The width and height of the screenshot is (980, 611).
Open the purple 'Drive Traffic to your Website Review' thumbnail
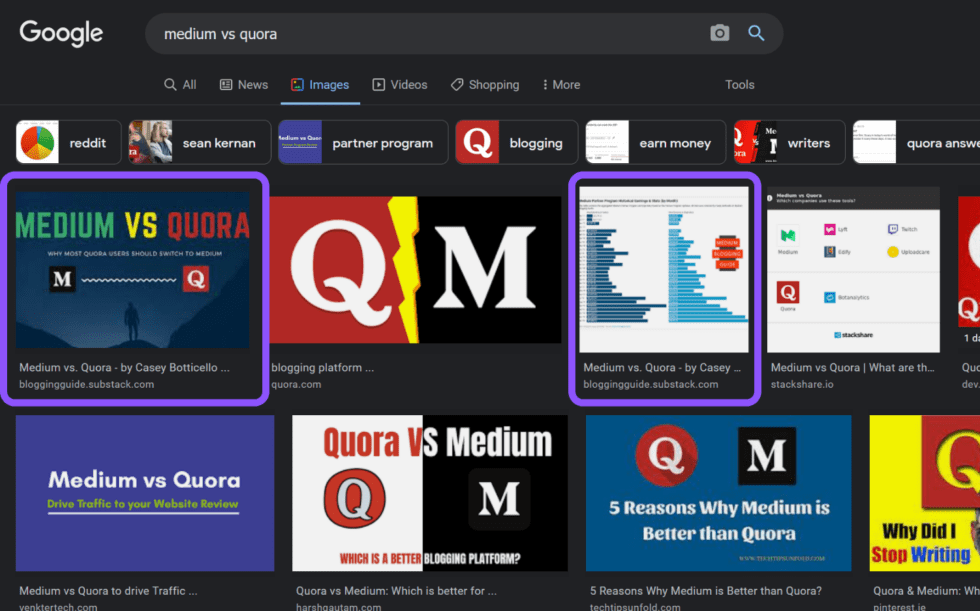(145, 493)
